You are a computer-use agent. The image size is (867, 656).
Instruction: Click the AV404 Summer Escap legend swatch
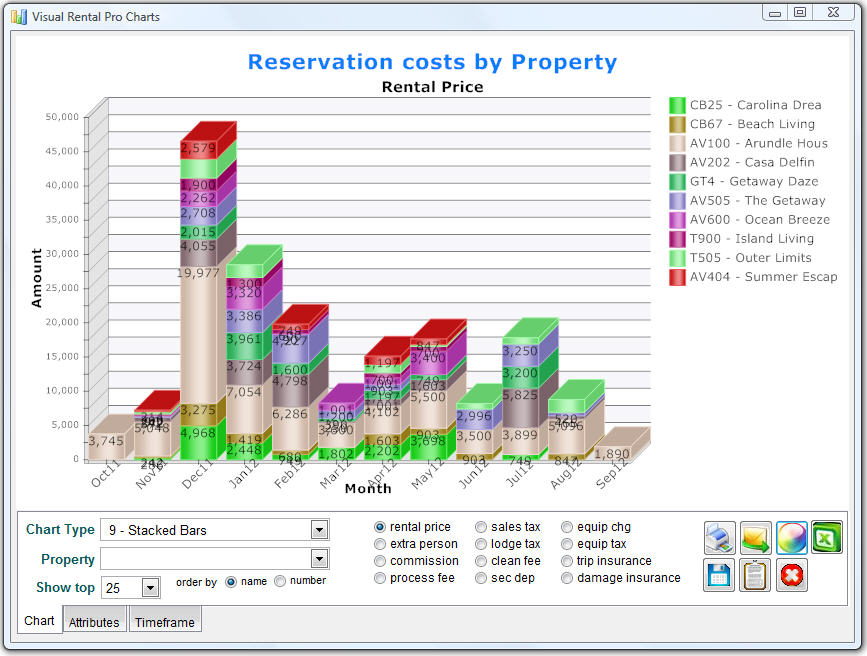(x=677, y=277)
